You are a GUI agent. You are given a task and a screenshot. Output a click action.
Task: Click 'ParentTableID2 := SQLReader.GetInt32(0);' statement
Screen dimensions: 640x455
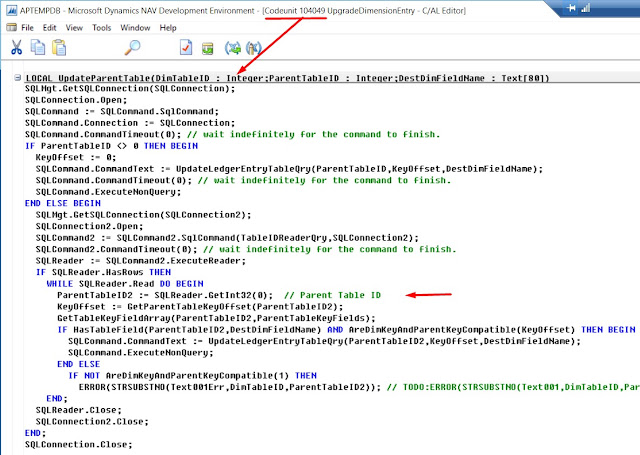pos(165,295)
